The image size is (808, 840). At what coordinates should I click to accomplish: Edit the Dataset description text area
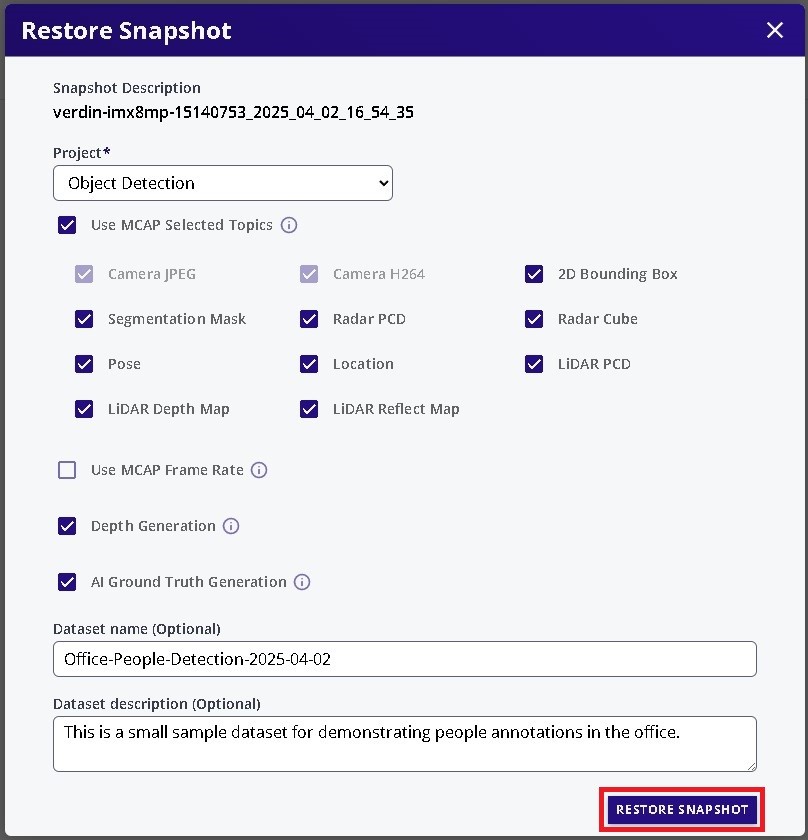coord(405,744)
